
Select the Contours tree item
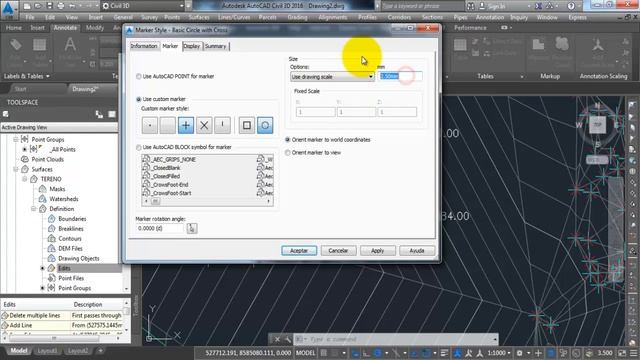(x=70, y=238)
